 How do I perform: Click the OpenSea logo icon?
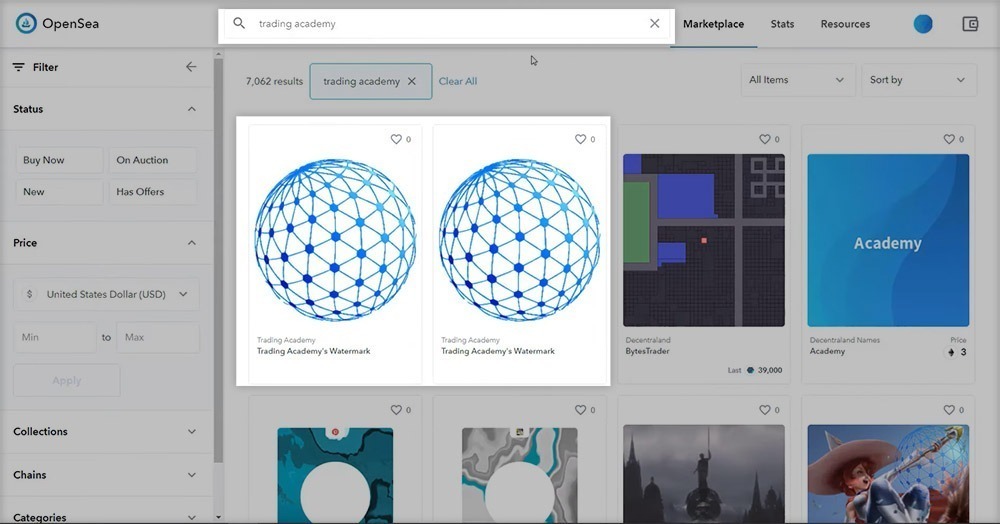coord(26,24)
